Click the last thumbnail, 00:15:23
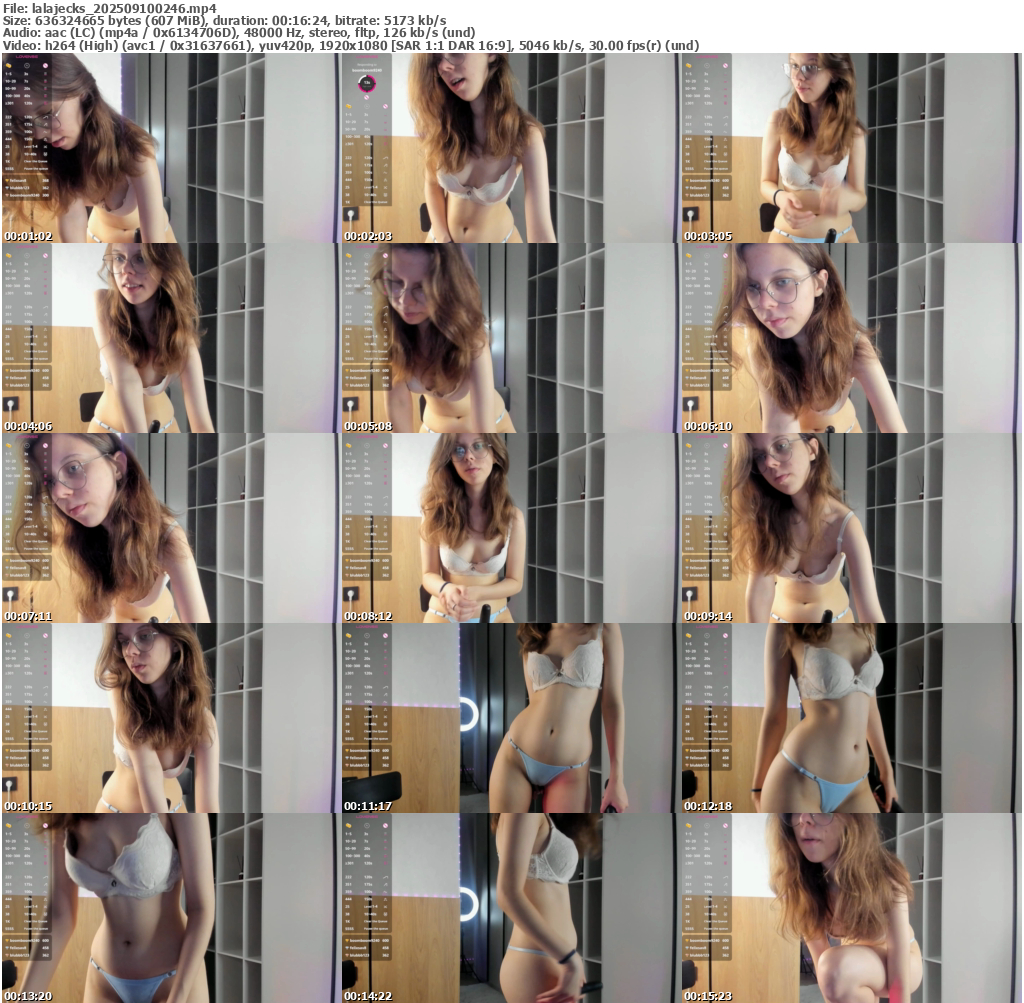This screenshot has height=1003, width=1024. pos(851,908)
